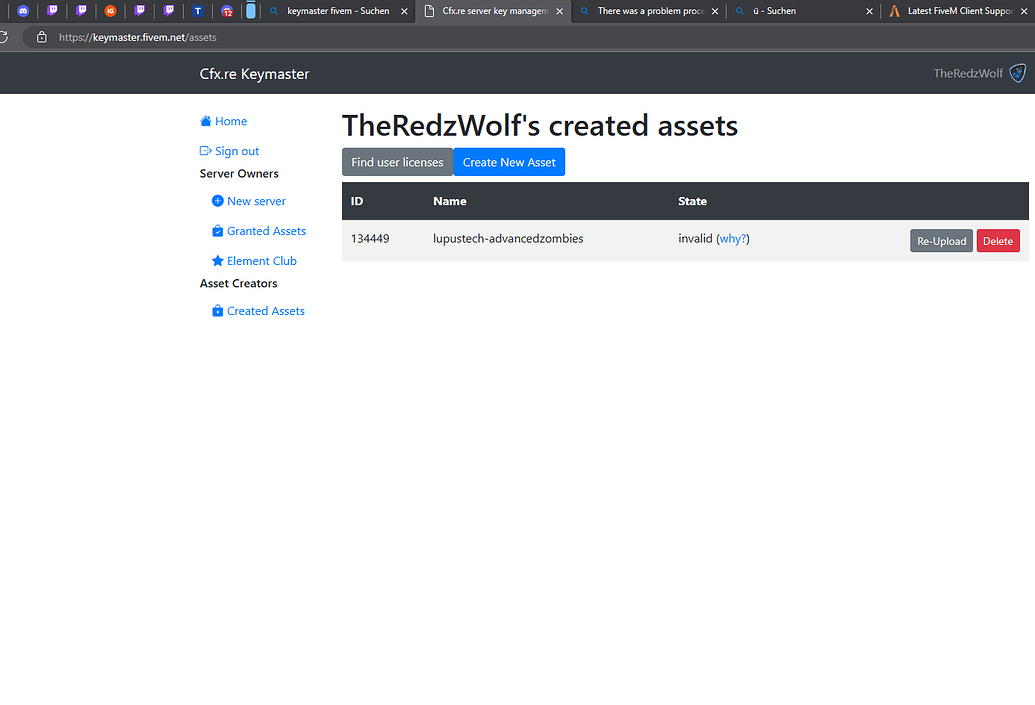This screenshot has width=1035, height=705.
Task: Click the bag icon beside Granted Assets
Action: (x=217, y=230)
